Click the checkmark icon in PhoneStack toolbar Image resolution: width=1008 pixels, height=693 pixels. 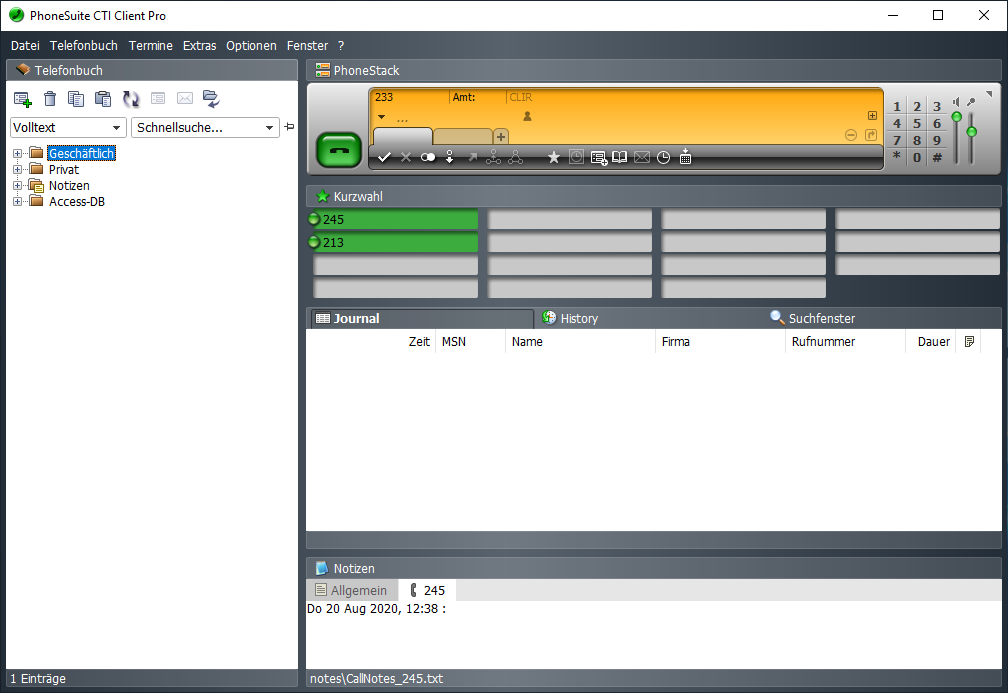(384, 157)
